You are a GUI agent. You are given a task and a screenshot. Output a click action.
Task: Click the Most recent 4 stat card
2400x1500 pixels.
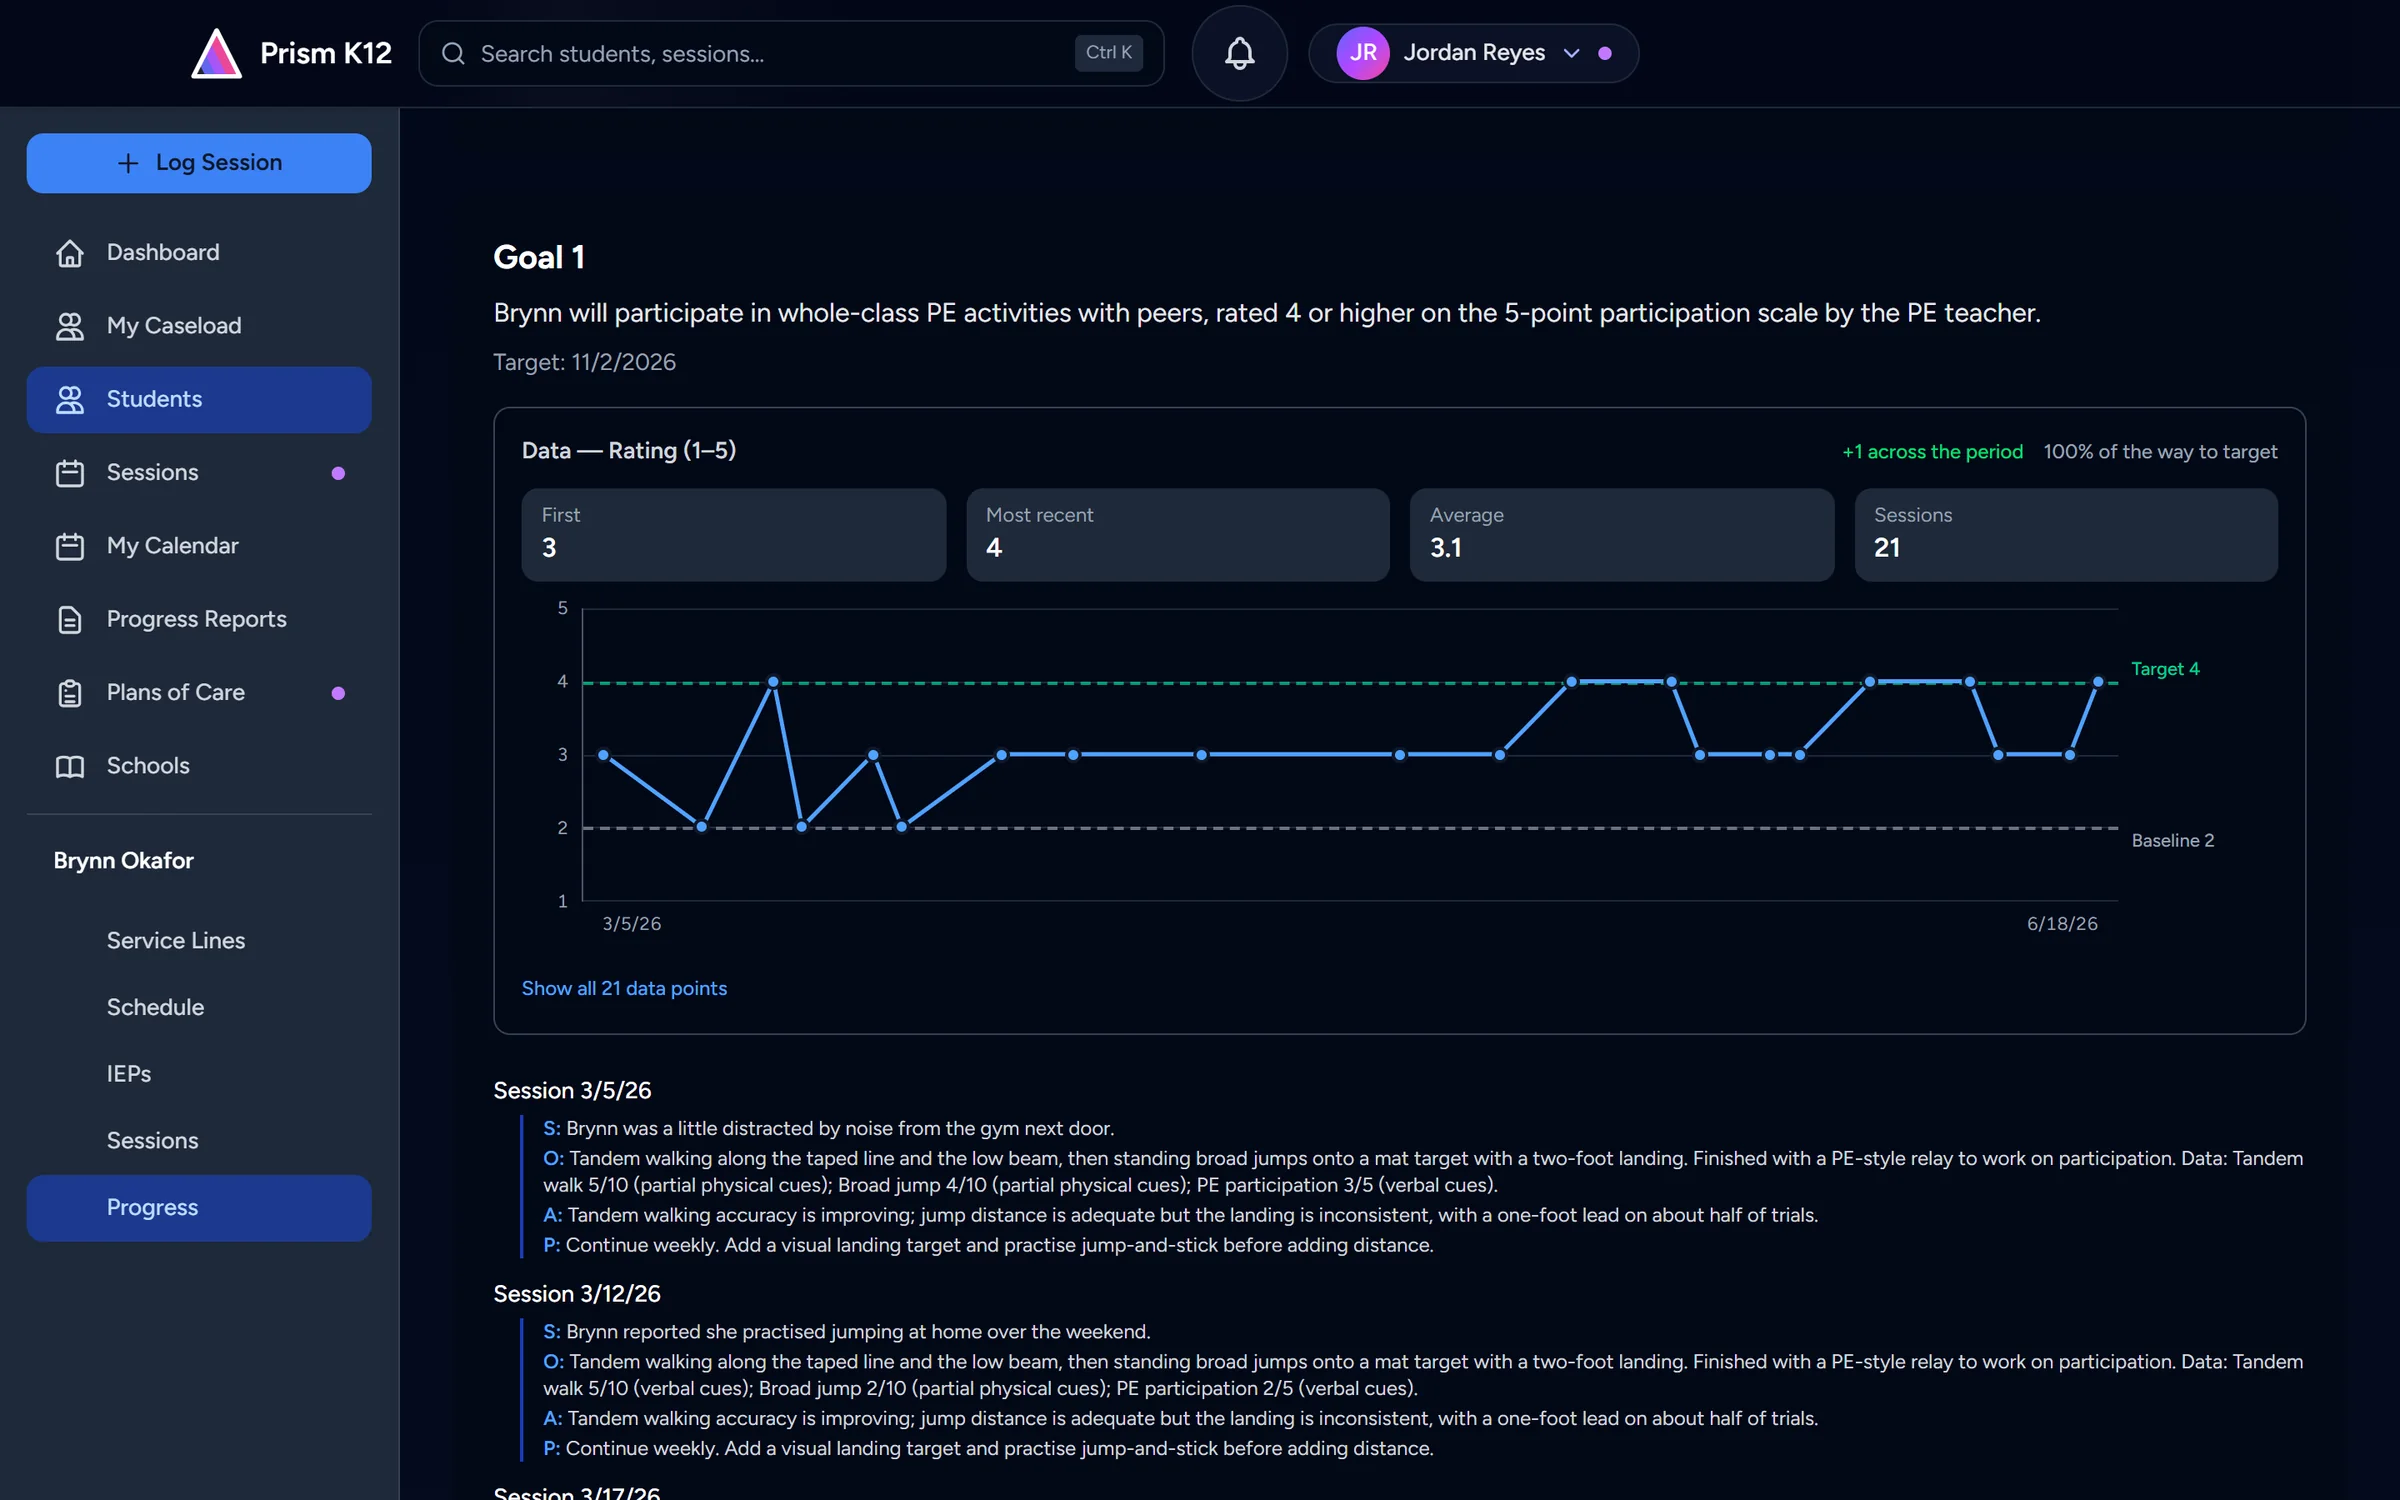tap(1177, 535)
